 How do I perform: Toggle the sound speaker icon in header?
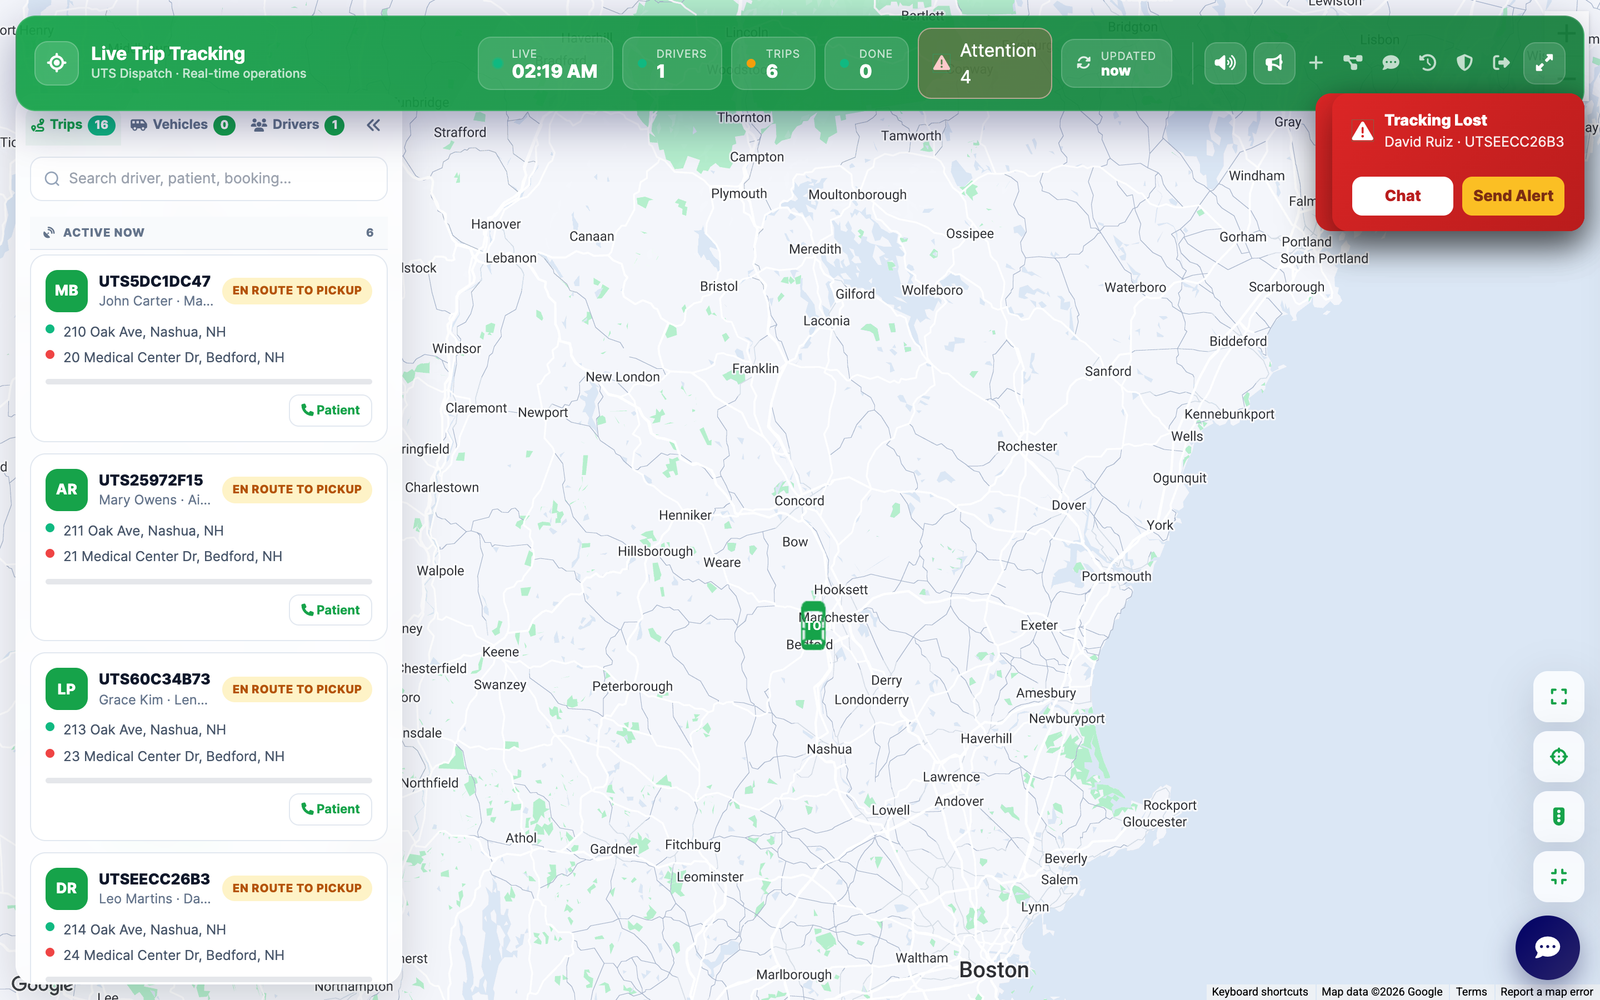click(1225, 63)
